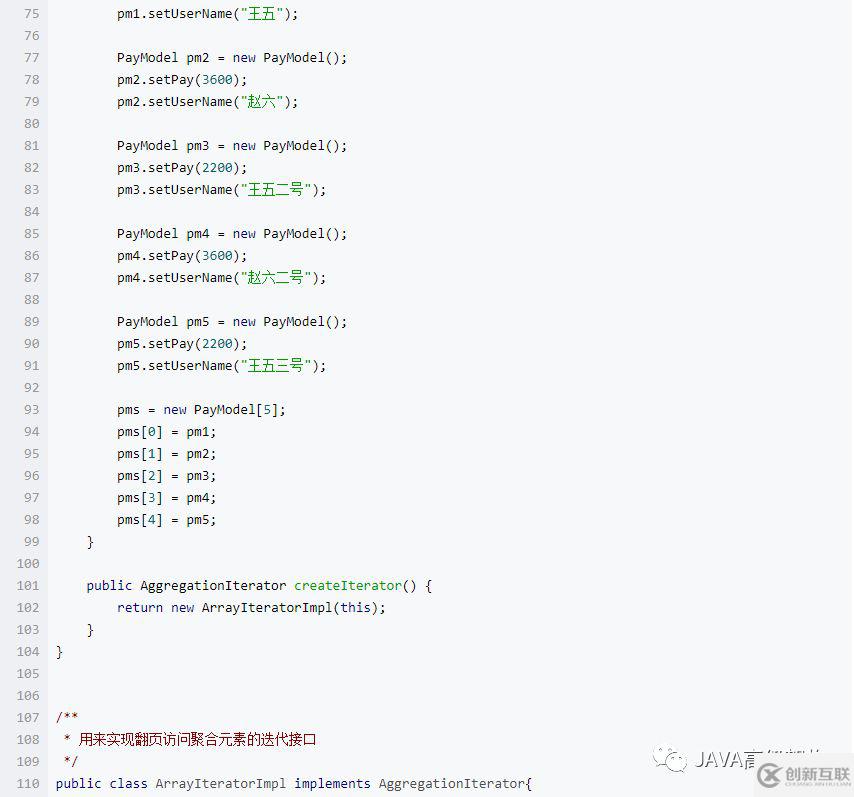The height and width of the screenshot is (797, 854).
Task: Click pms[0] = pm1; assignment
Action: point(166,432)
